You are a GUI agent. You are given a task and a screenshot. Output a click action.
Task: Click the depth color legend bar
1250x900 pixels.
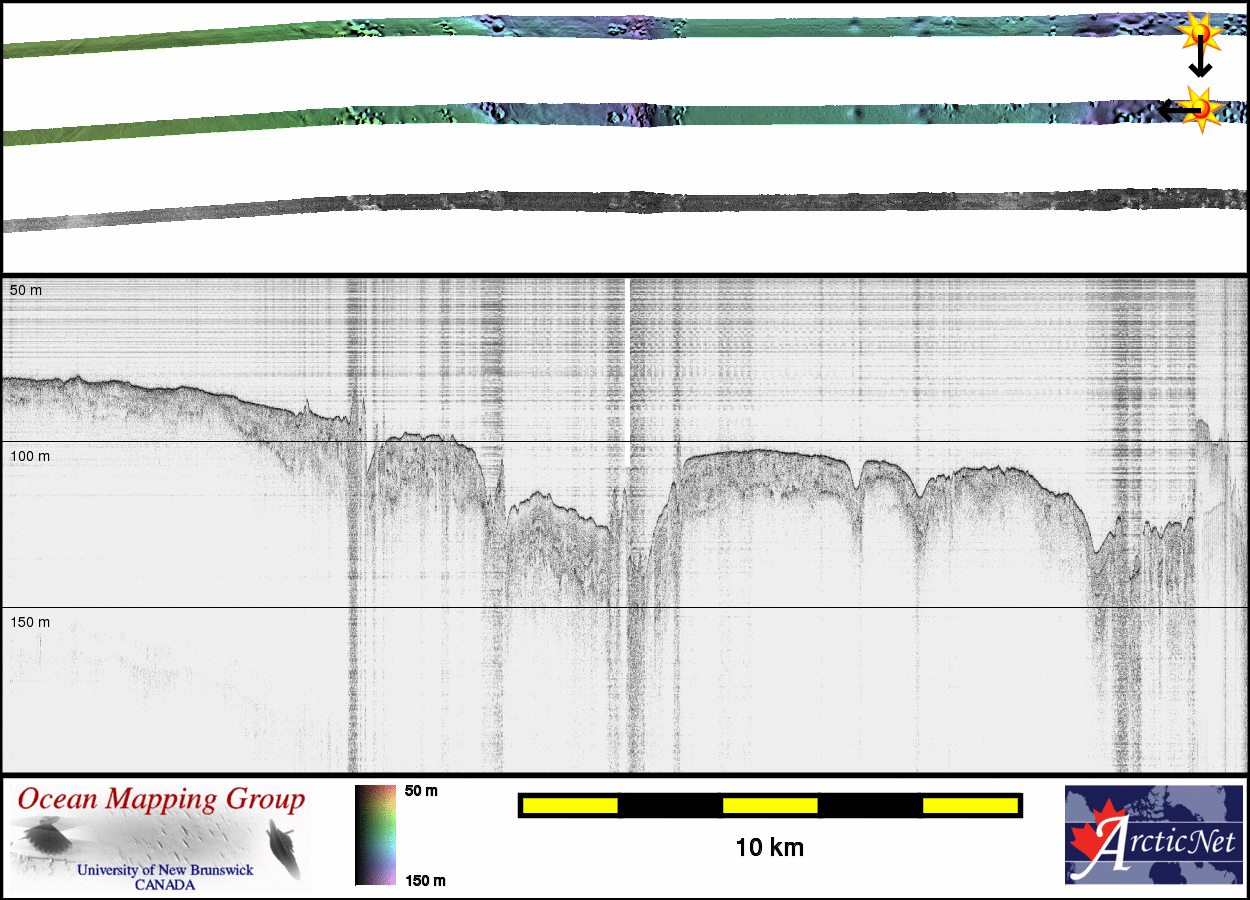pos(375,835)
